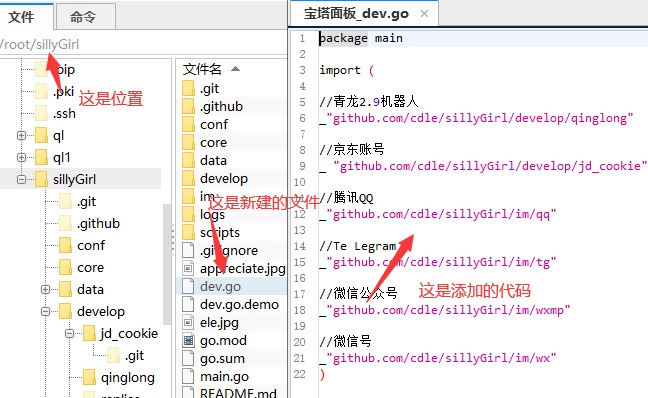
Task: Click the ql folder icon in tree
Action: 41,135
